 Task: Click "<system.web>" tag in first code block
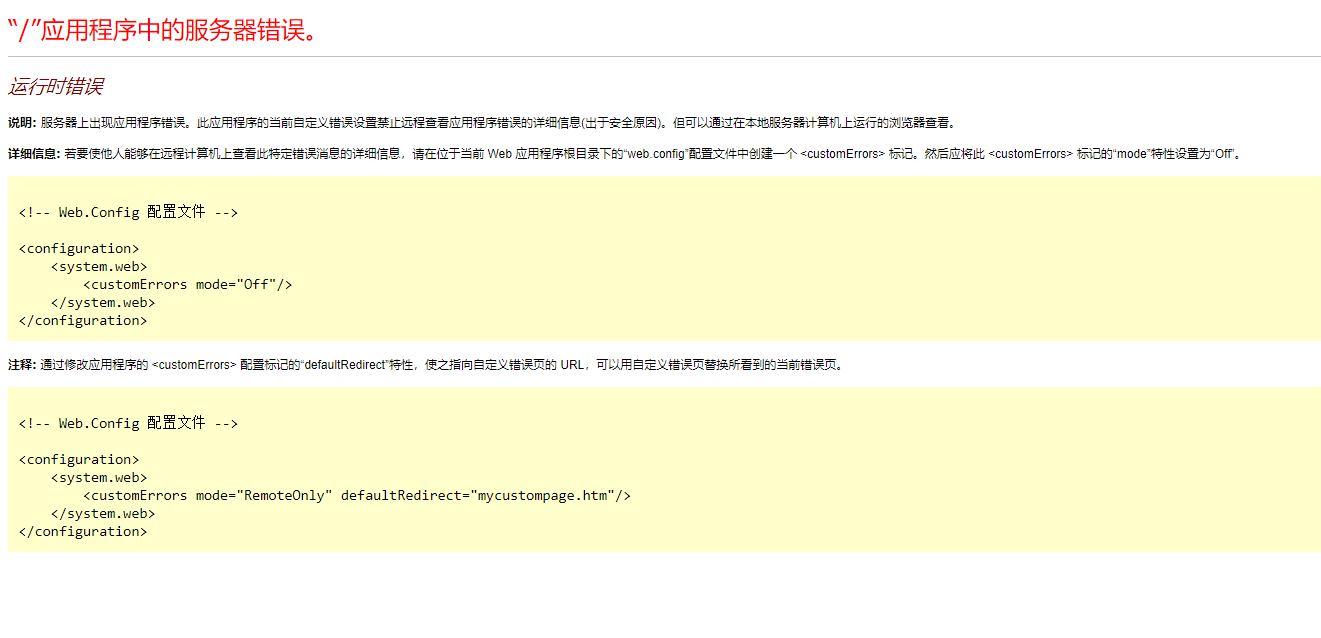(x=99, y=266)
